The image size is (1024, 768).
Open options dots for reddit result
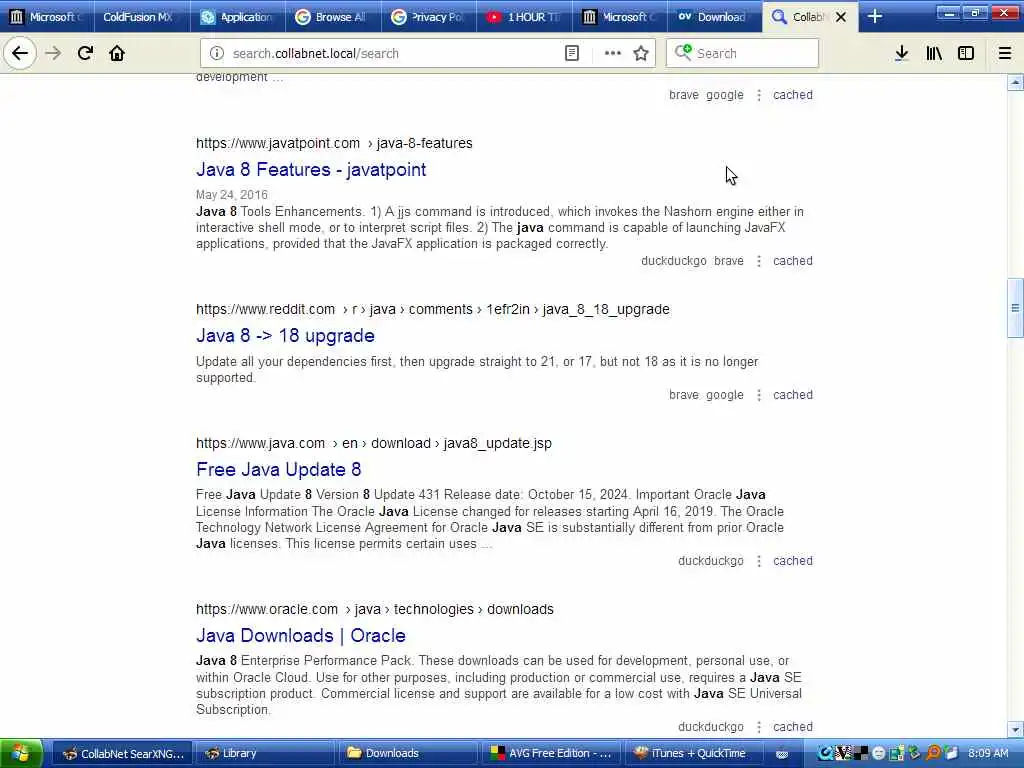[x=759, y=395]
